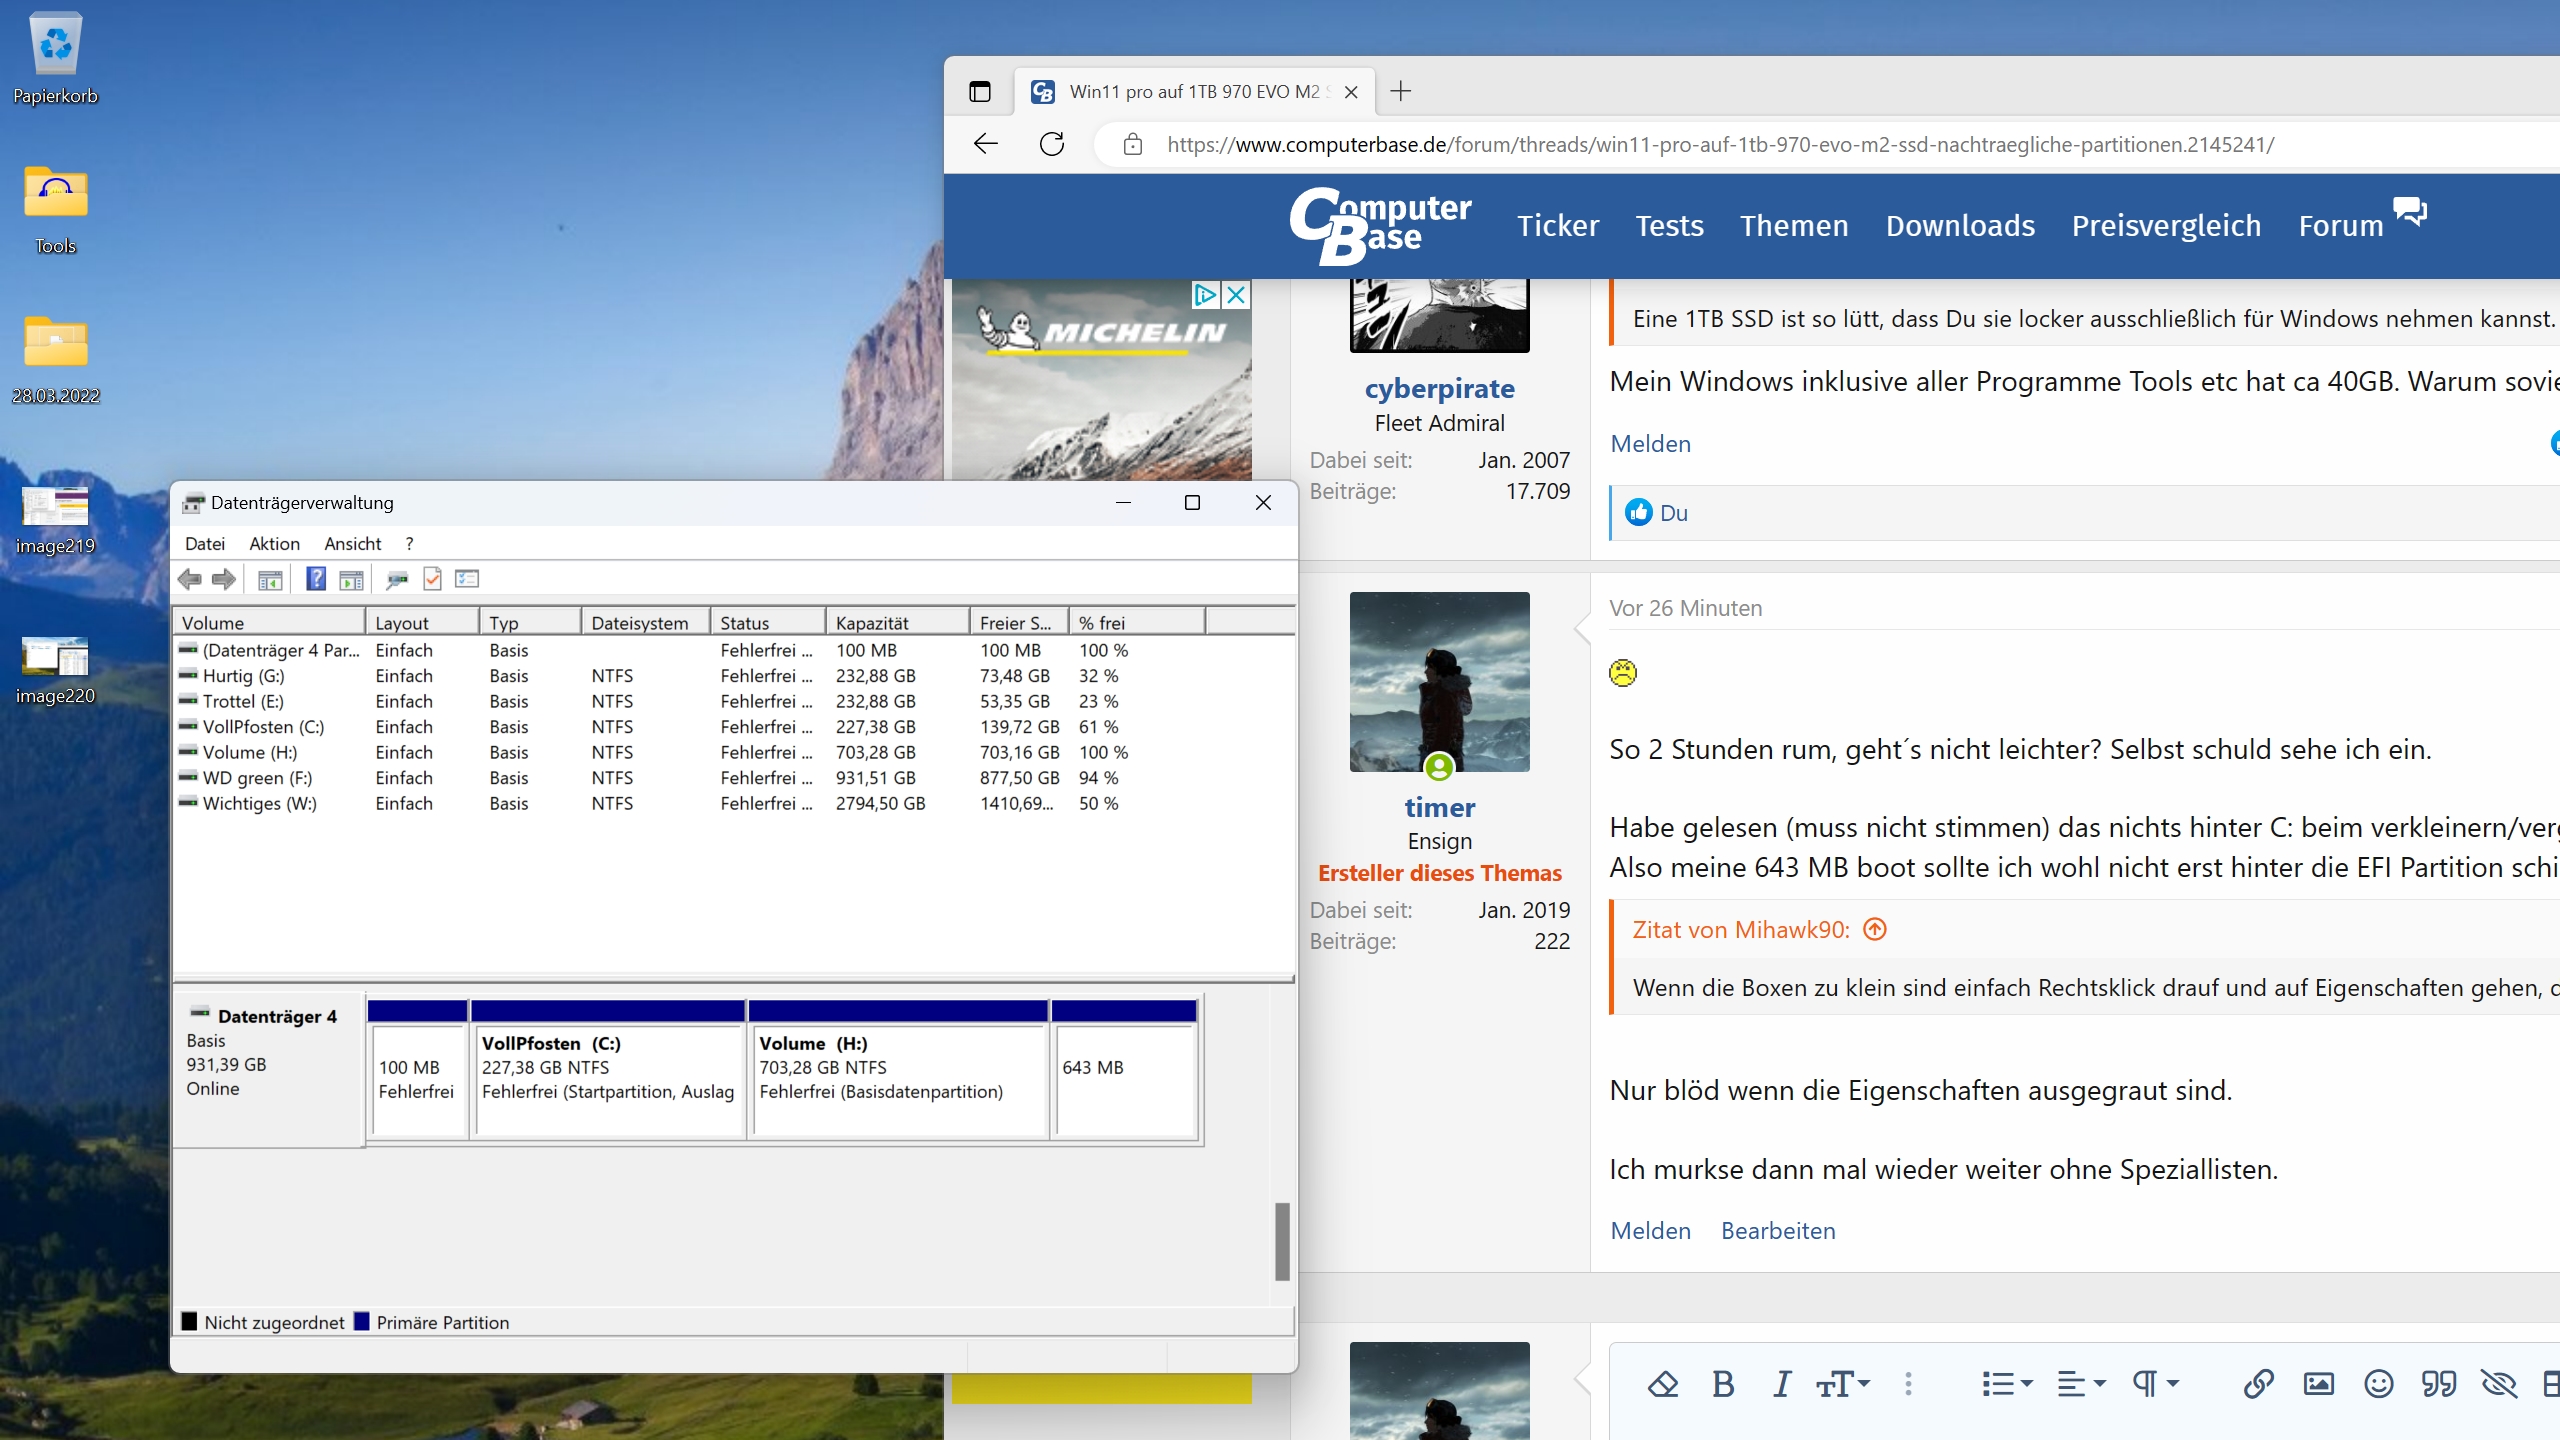Click the back arrow in the disk management toolbar

[190, 579]
